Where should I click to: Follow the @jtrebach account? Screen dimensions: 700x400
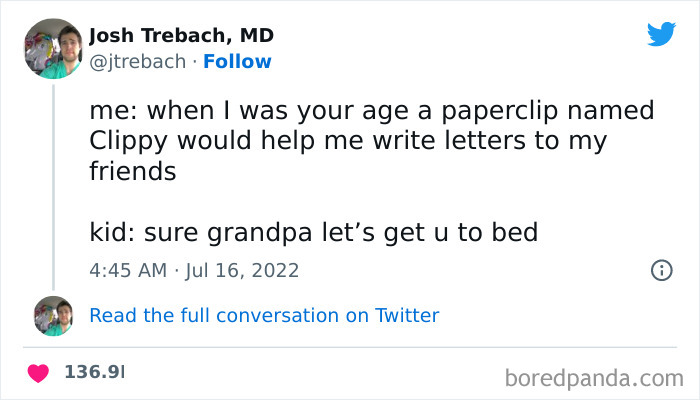tap(237, 62)
